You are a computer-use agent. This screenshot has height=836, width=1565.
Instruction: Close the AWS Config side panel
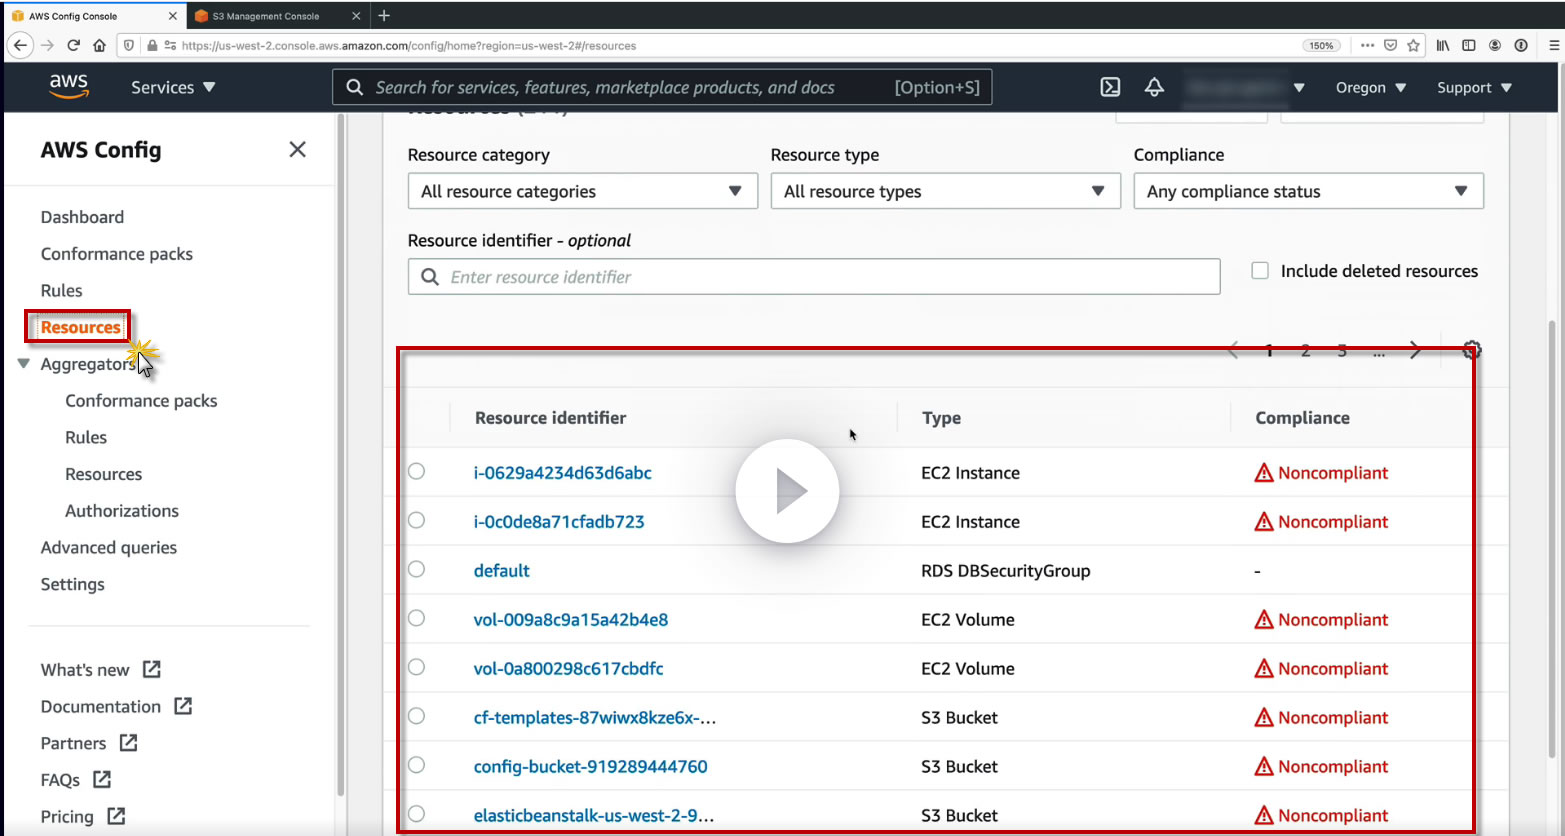pos(297,150)
